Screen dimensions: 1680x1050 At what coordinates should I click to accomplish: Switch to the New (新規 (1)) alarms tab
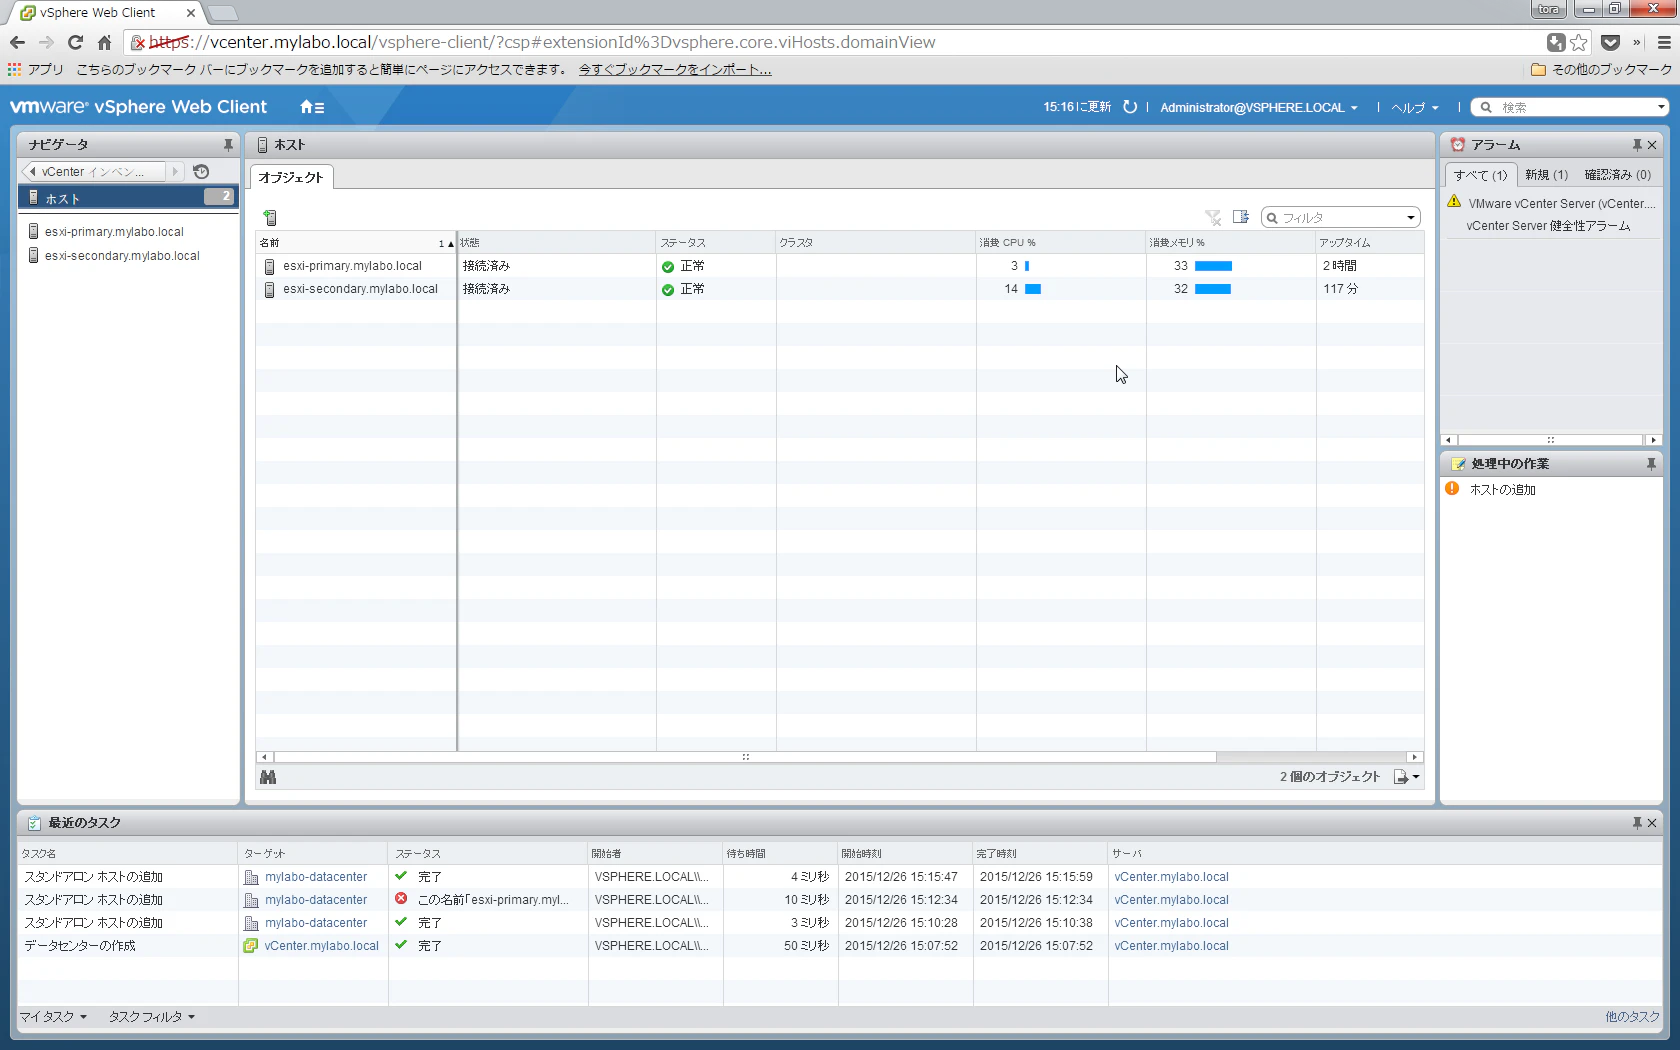pos(1547,175)
